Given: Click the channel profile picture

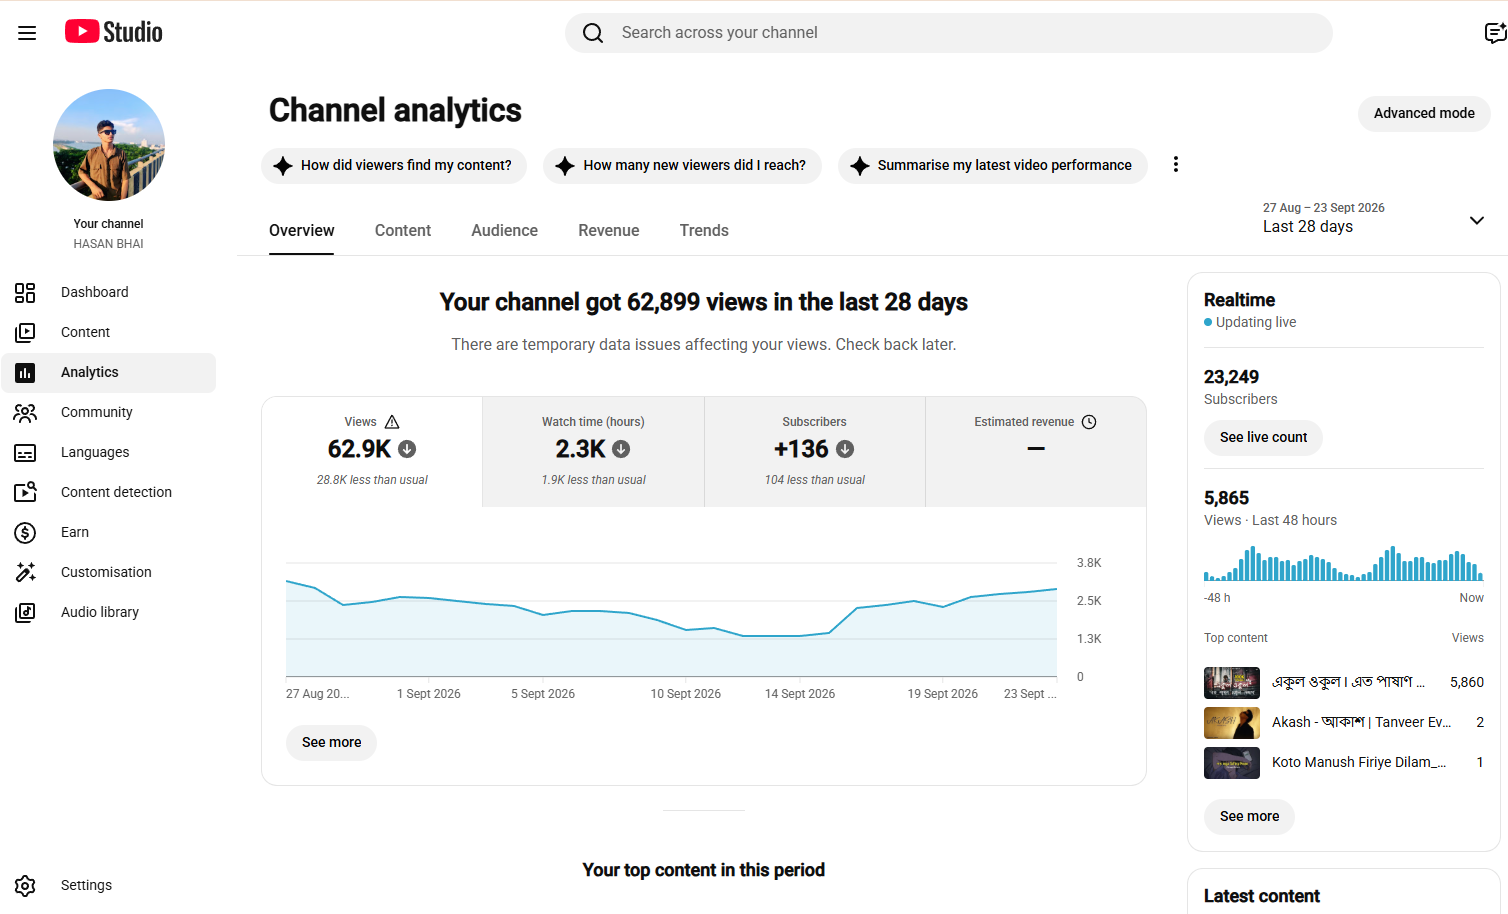Looking at the screenshot, I should [109, 145].
